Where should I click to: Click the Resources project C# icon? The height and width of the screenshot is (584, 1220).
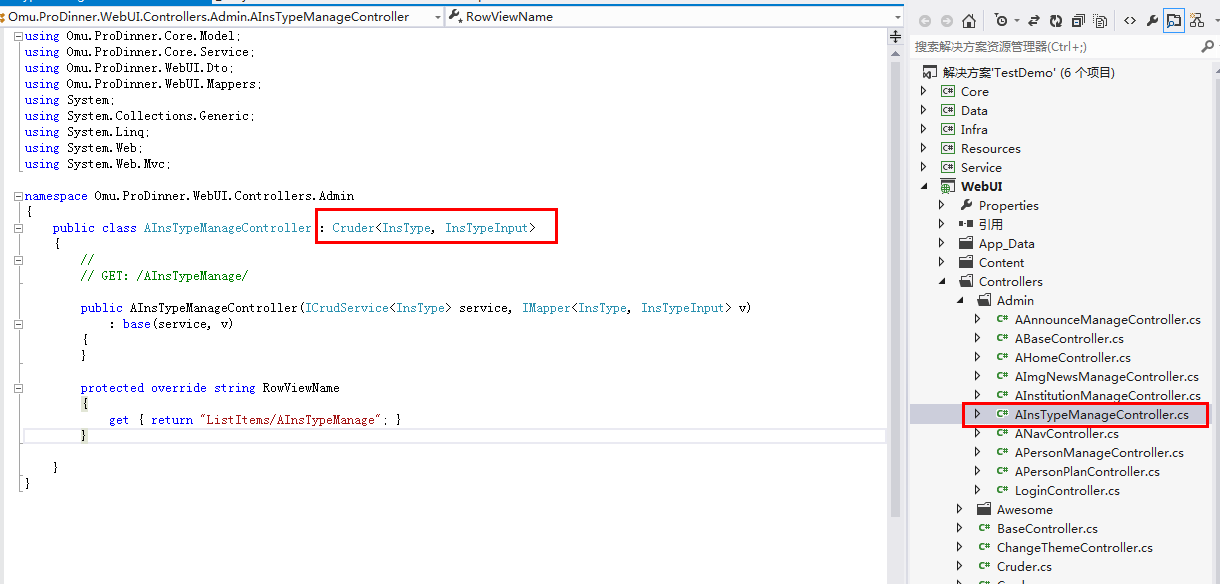click(x=948, y=148)
